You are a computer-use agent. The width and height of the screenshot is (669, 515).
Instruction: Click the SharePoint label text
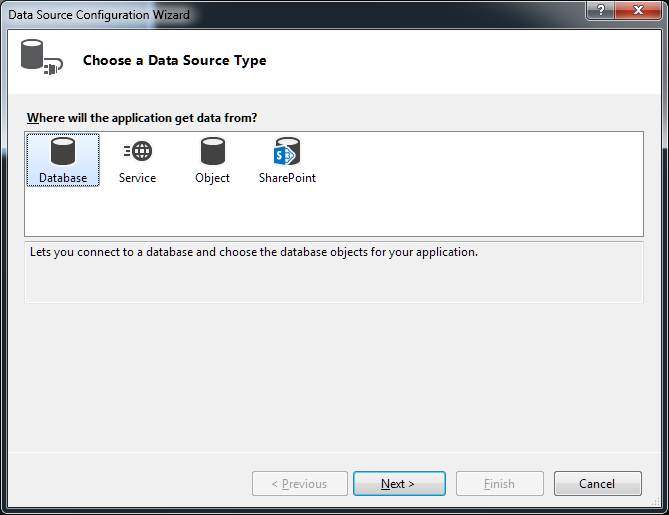pos(287,178)
